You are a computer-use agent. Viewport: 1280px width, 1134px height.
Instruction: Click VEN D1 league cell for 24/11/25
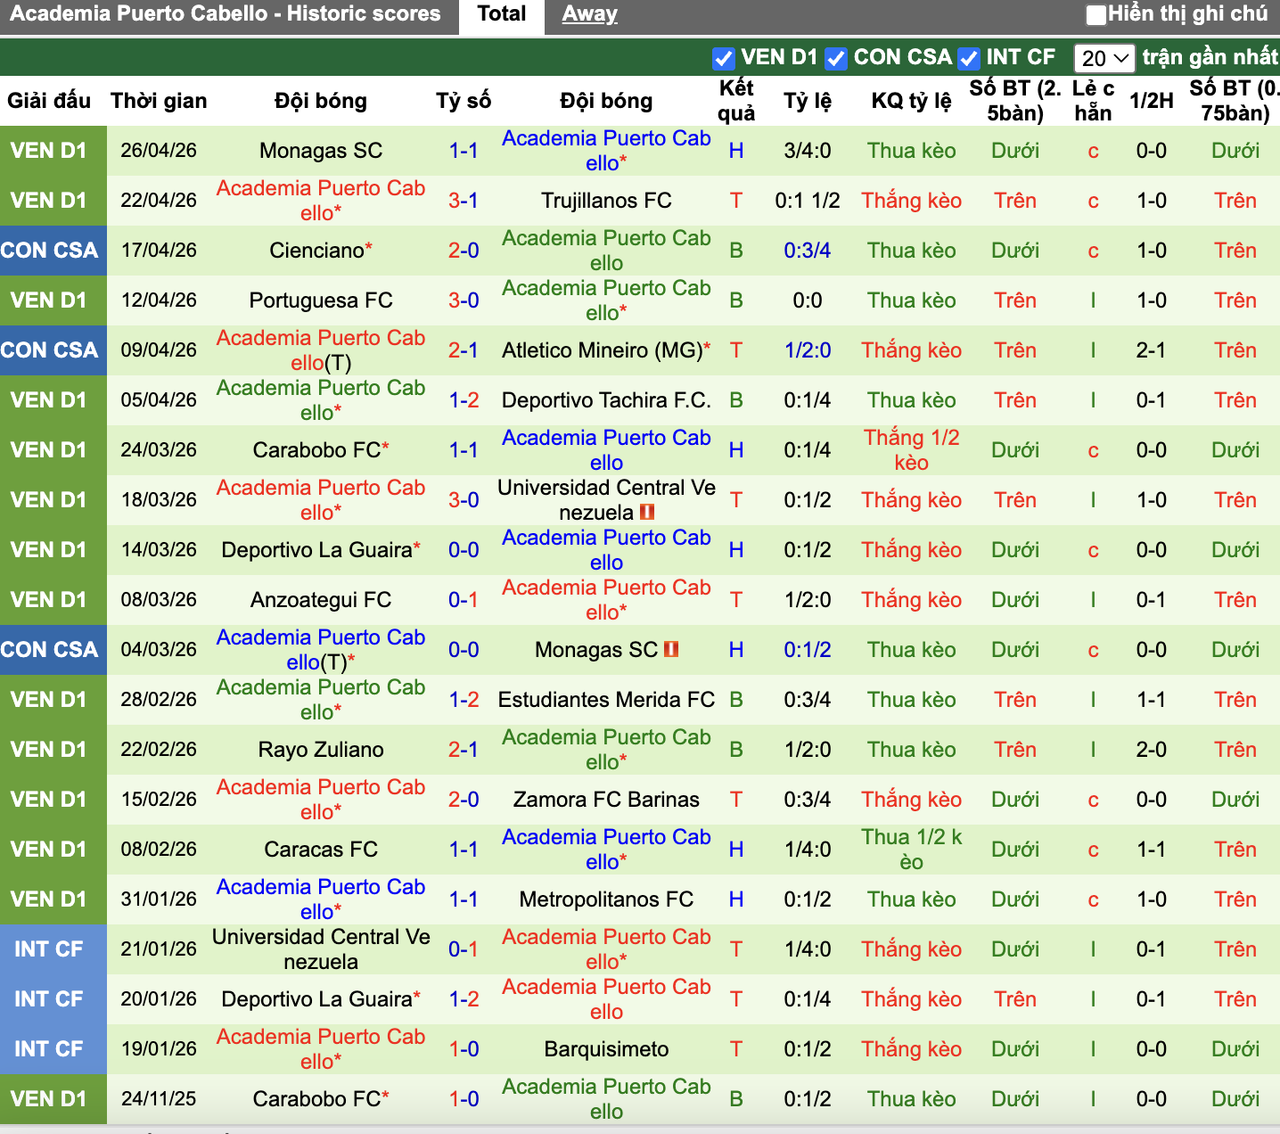tap(53, 1099)
